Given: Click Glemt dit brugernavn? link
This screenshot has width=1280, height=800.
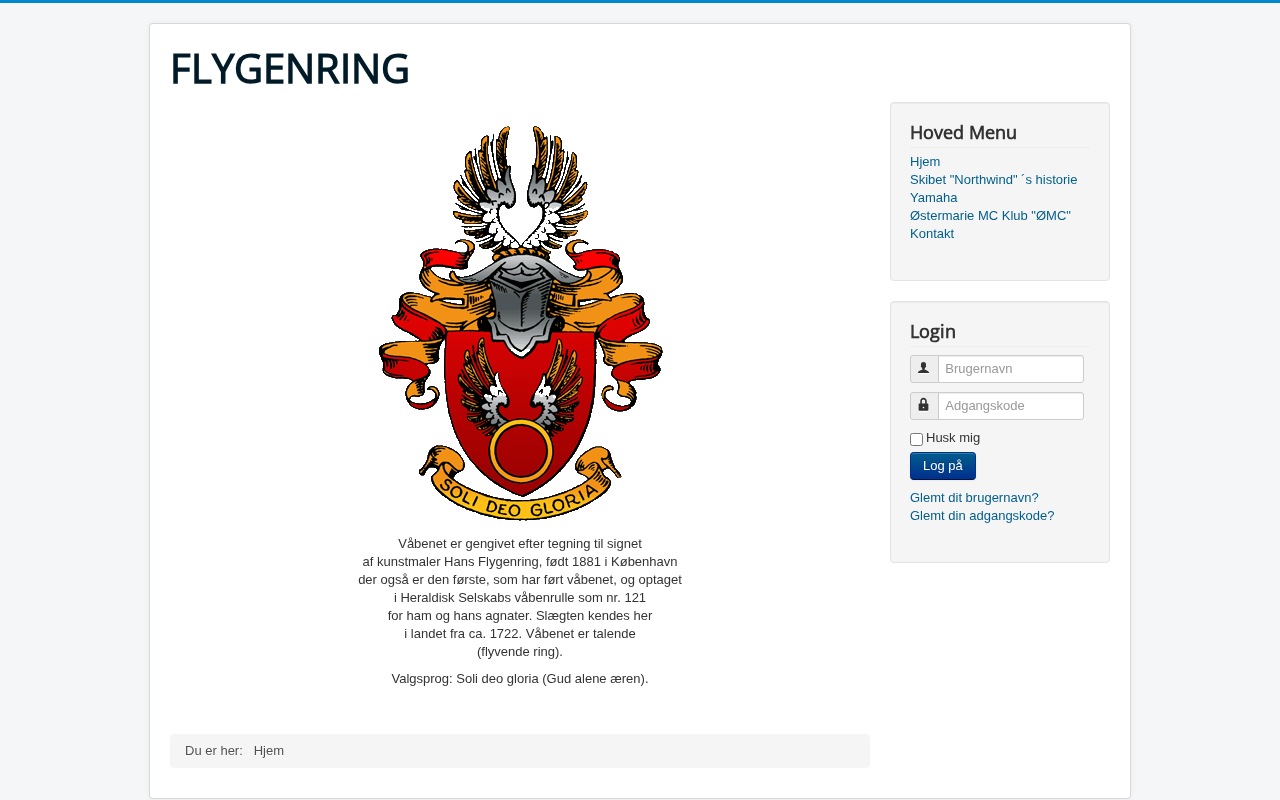Looking at the screenshot, I should click(974, 498).
